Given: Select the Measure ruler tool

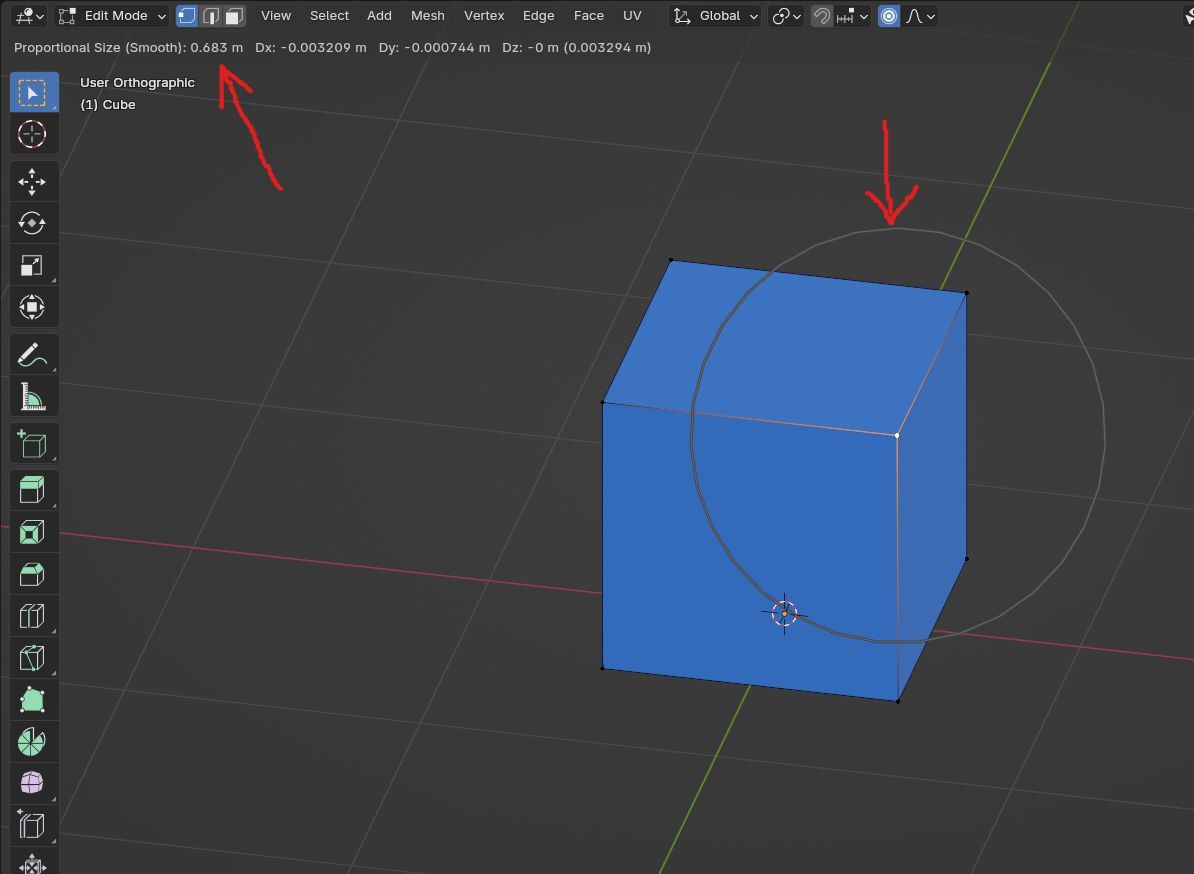Looking at the screenshot, I should tap(34, 396).
